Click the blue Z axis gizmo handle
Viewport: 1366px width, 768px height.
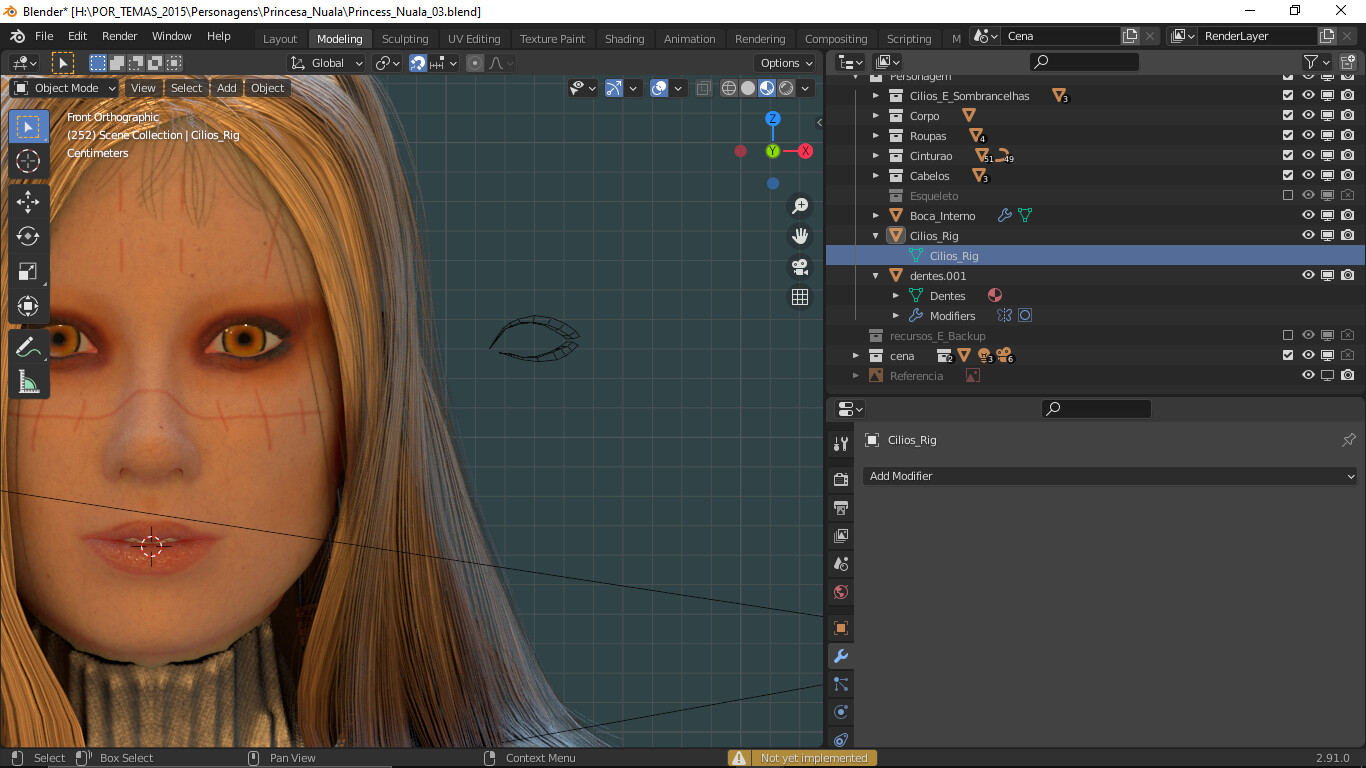[773, 119]
